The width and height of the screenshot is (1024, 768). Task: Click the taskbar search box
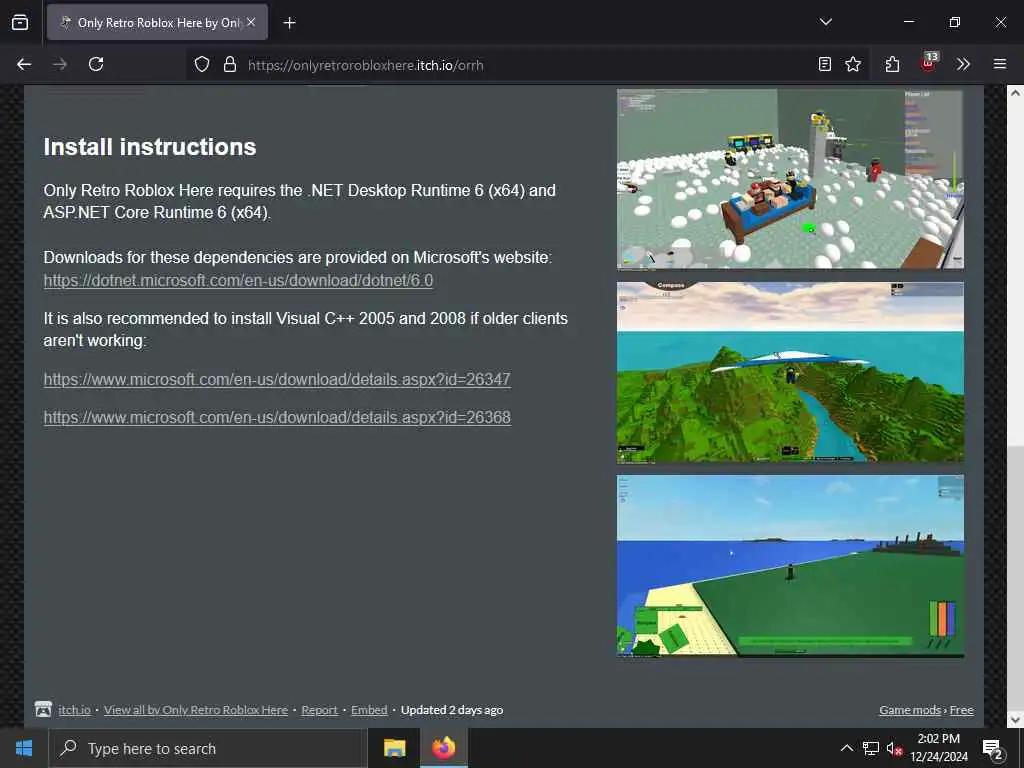(x=206, y=748)
